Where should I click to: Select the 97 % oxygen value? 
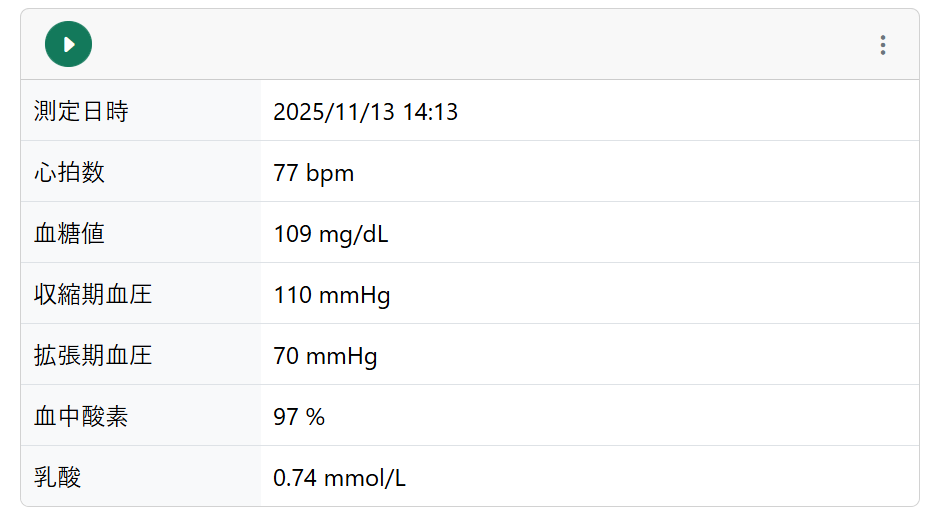299,418
